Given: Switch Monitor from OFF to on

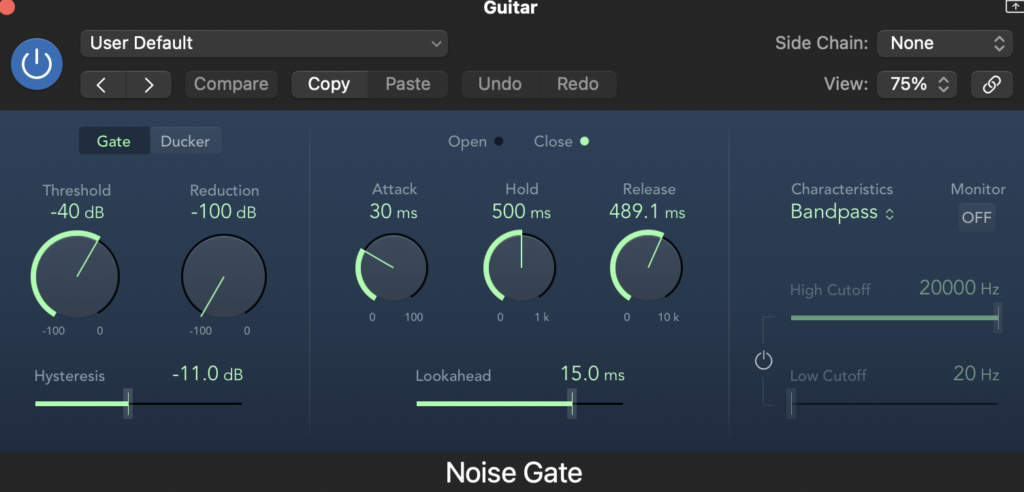Looking at the screenshot, I should [976, 217].
